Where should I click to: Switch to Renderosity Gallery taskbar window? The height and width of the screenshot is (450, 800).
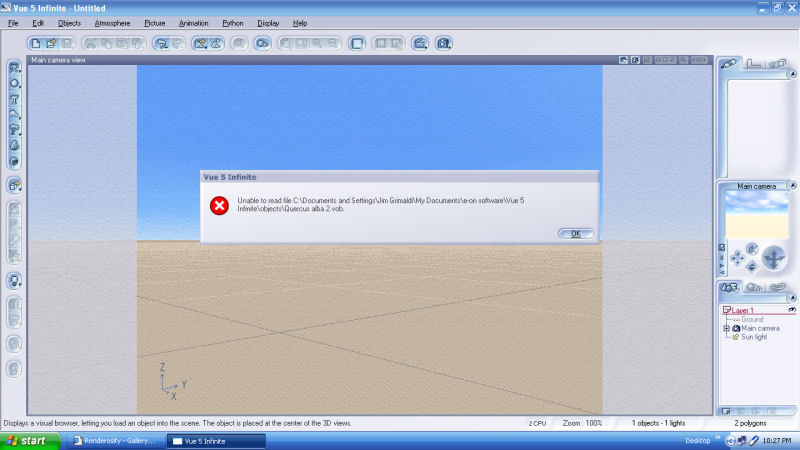coord(115,441)
